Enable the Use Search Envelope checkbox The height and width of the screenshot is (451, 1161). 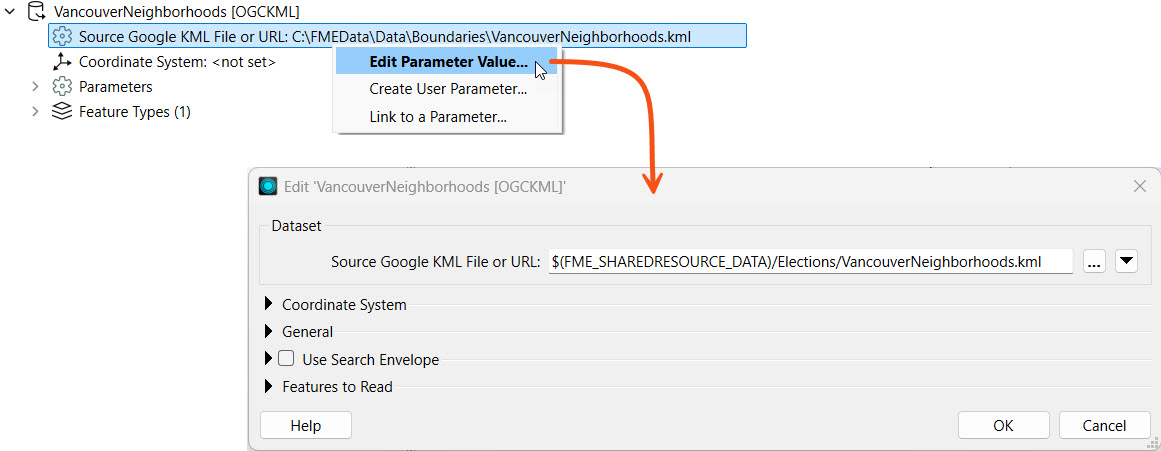[286, 359]
